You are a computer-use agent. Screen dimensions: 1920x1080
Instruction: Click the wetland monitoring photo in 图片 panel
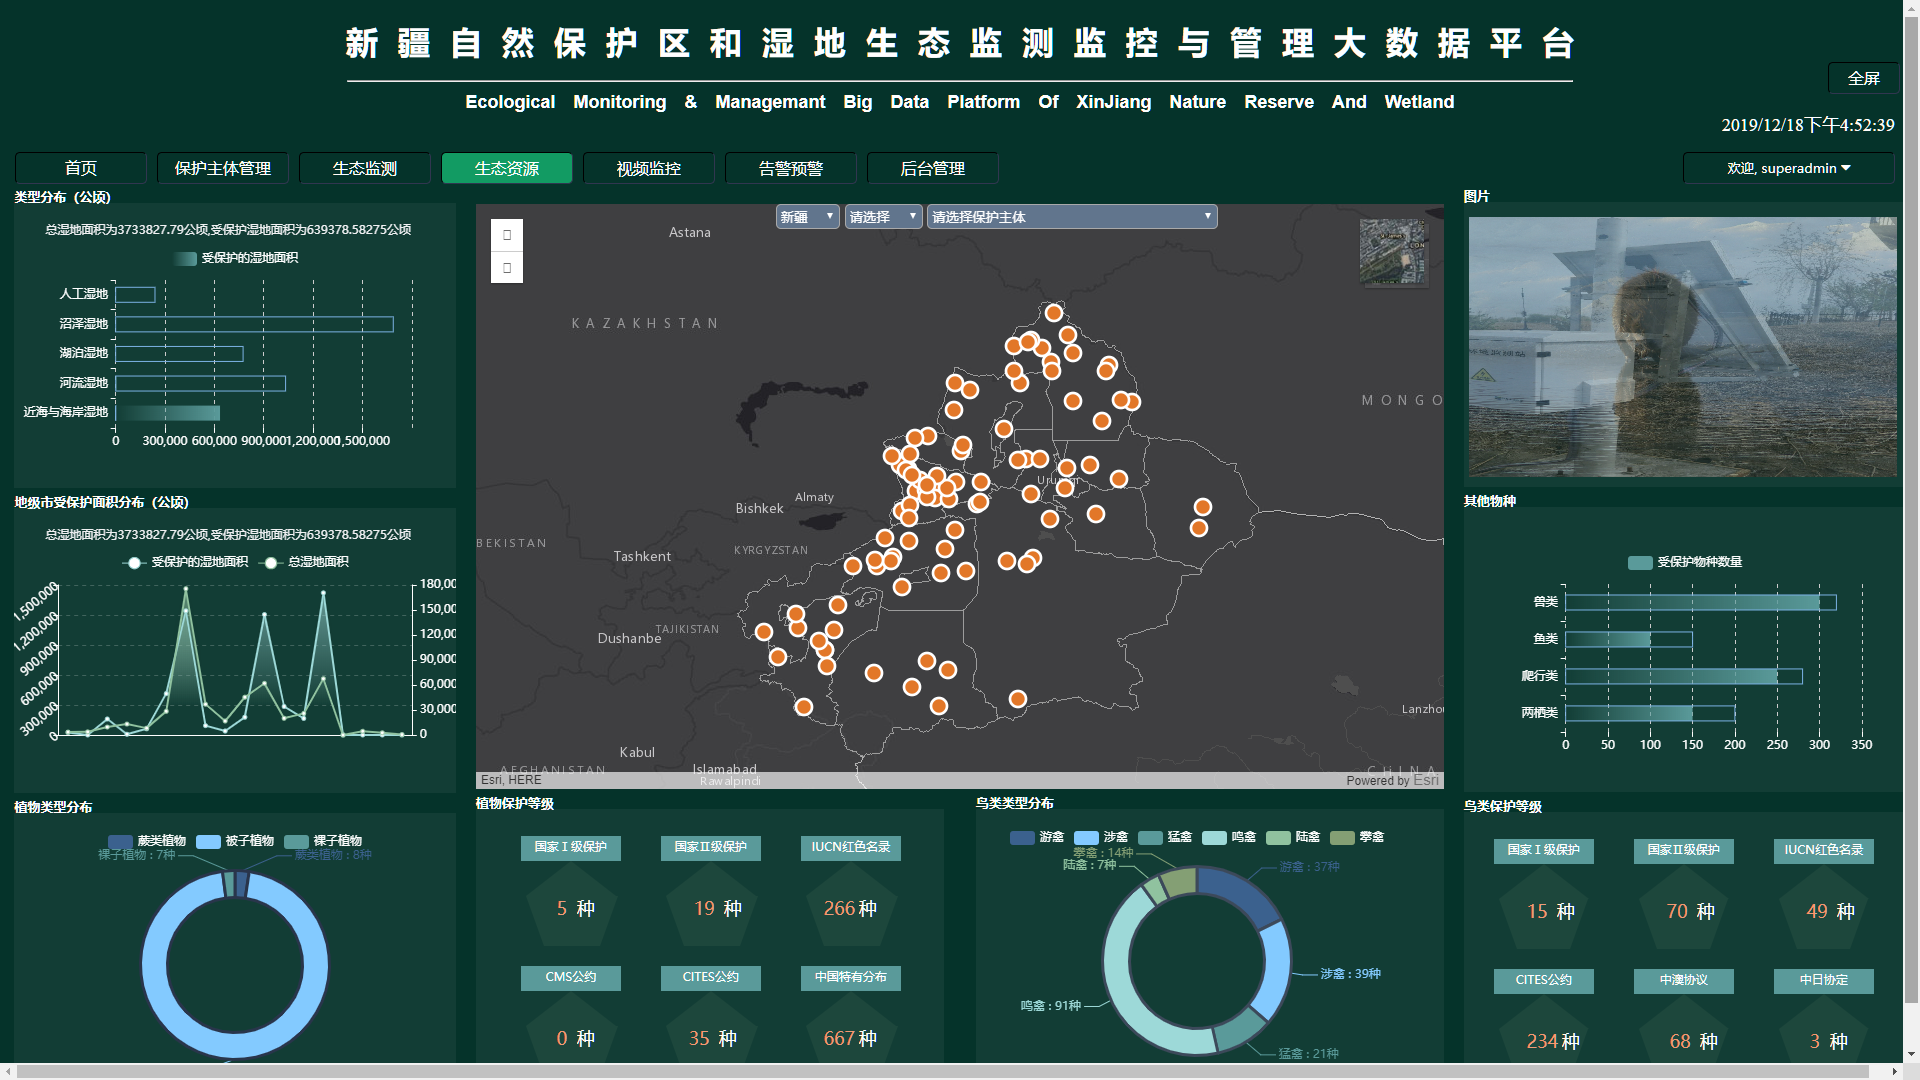pyautogui.click(x=1682, y=347)
